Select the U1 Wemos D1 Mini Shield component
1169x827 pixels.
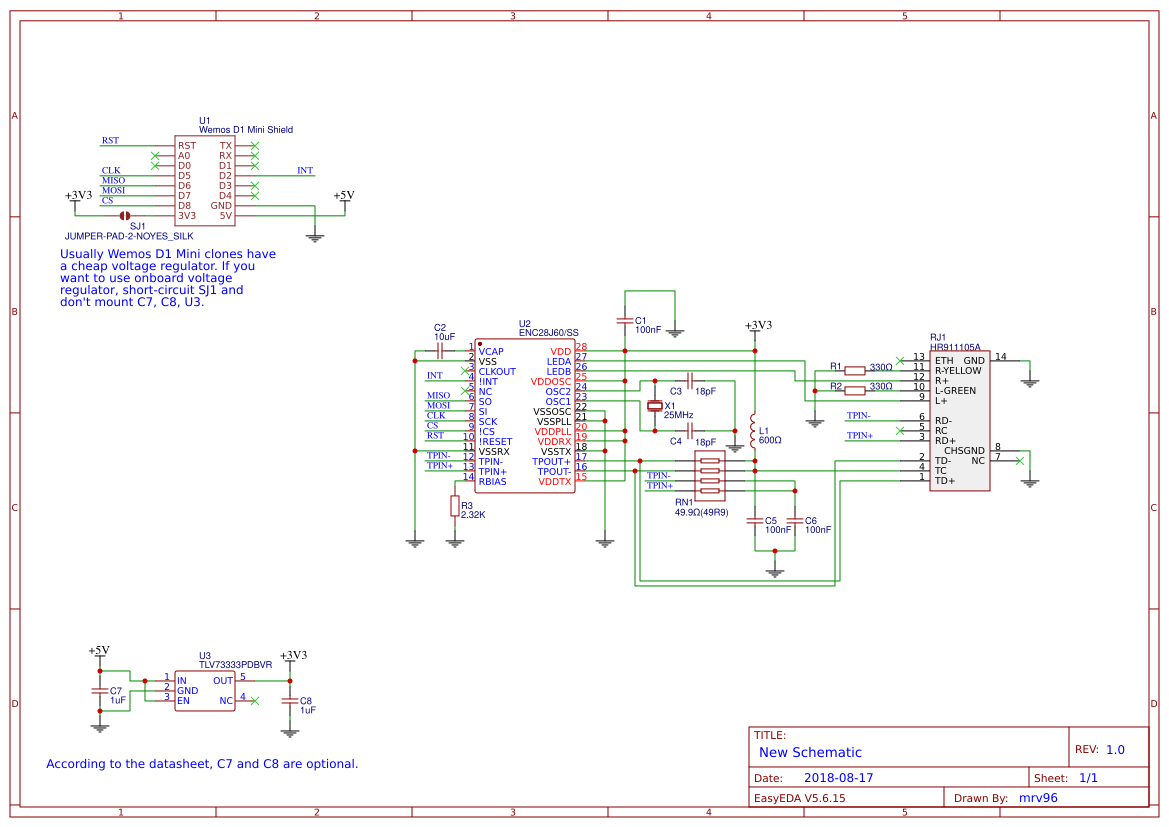(x=204, y=180)
